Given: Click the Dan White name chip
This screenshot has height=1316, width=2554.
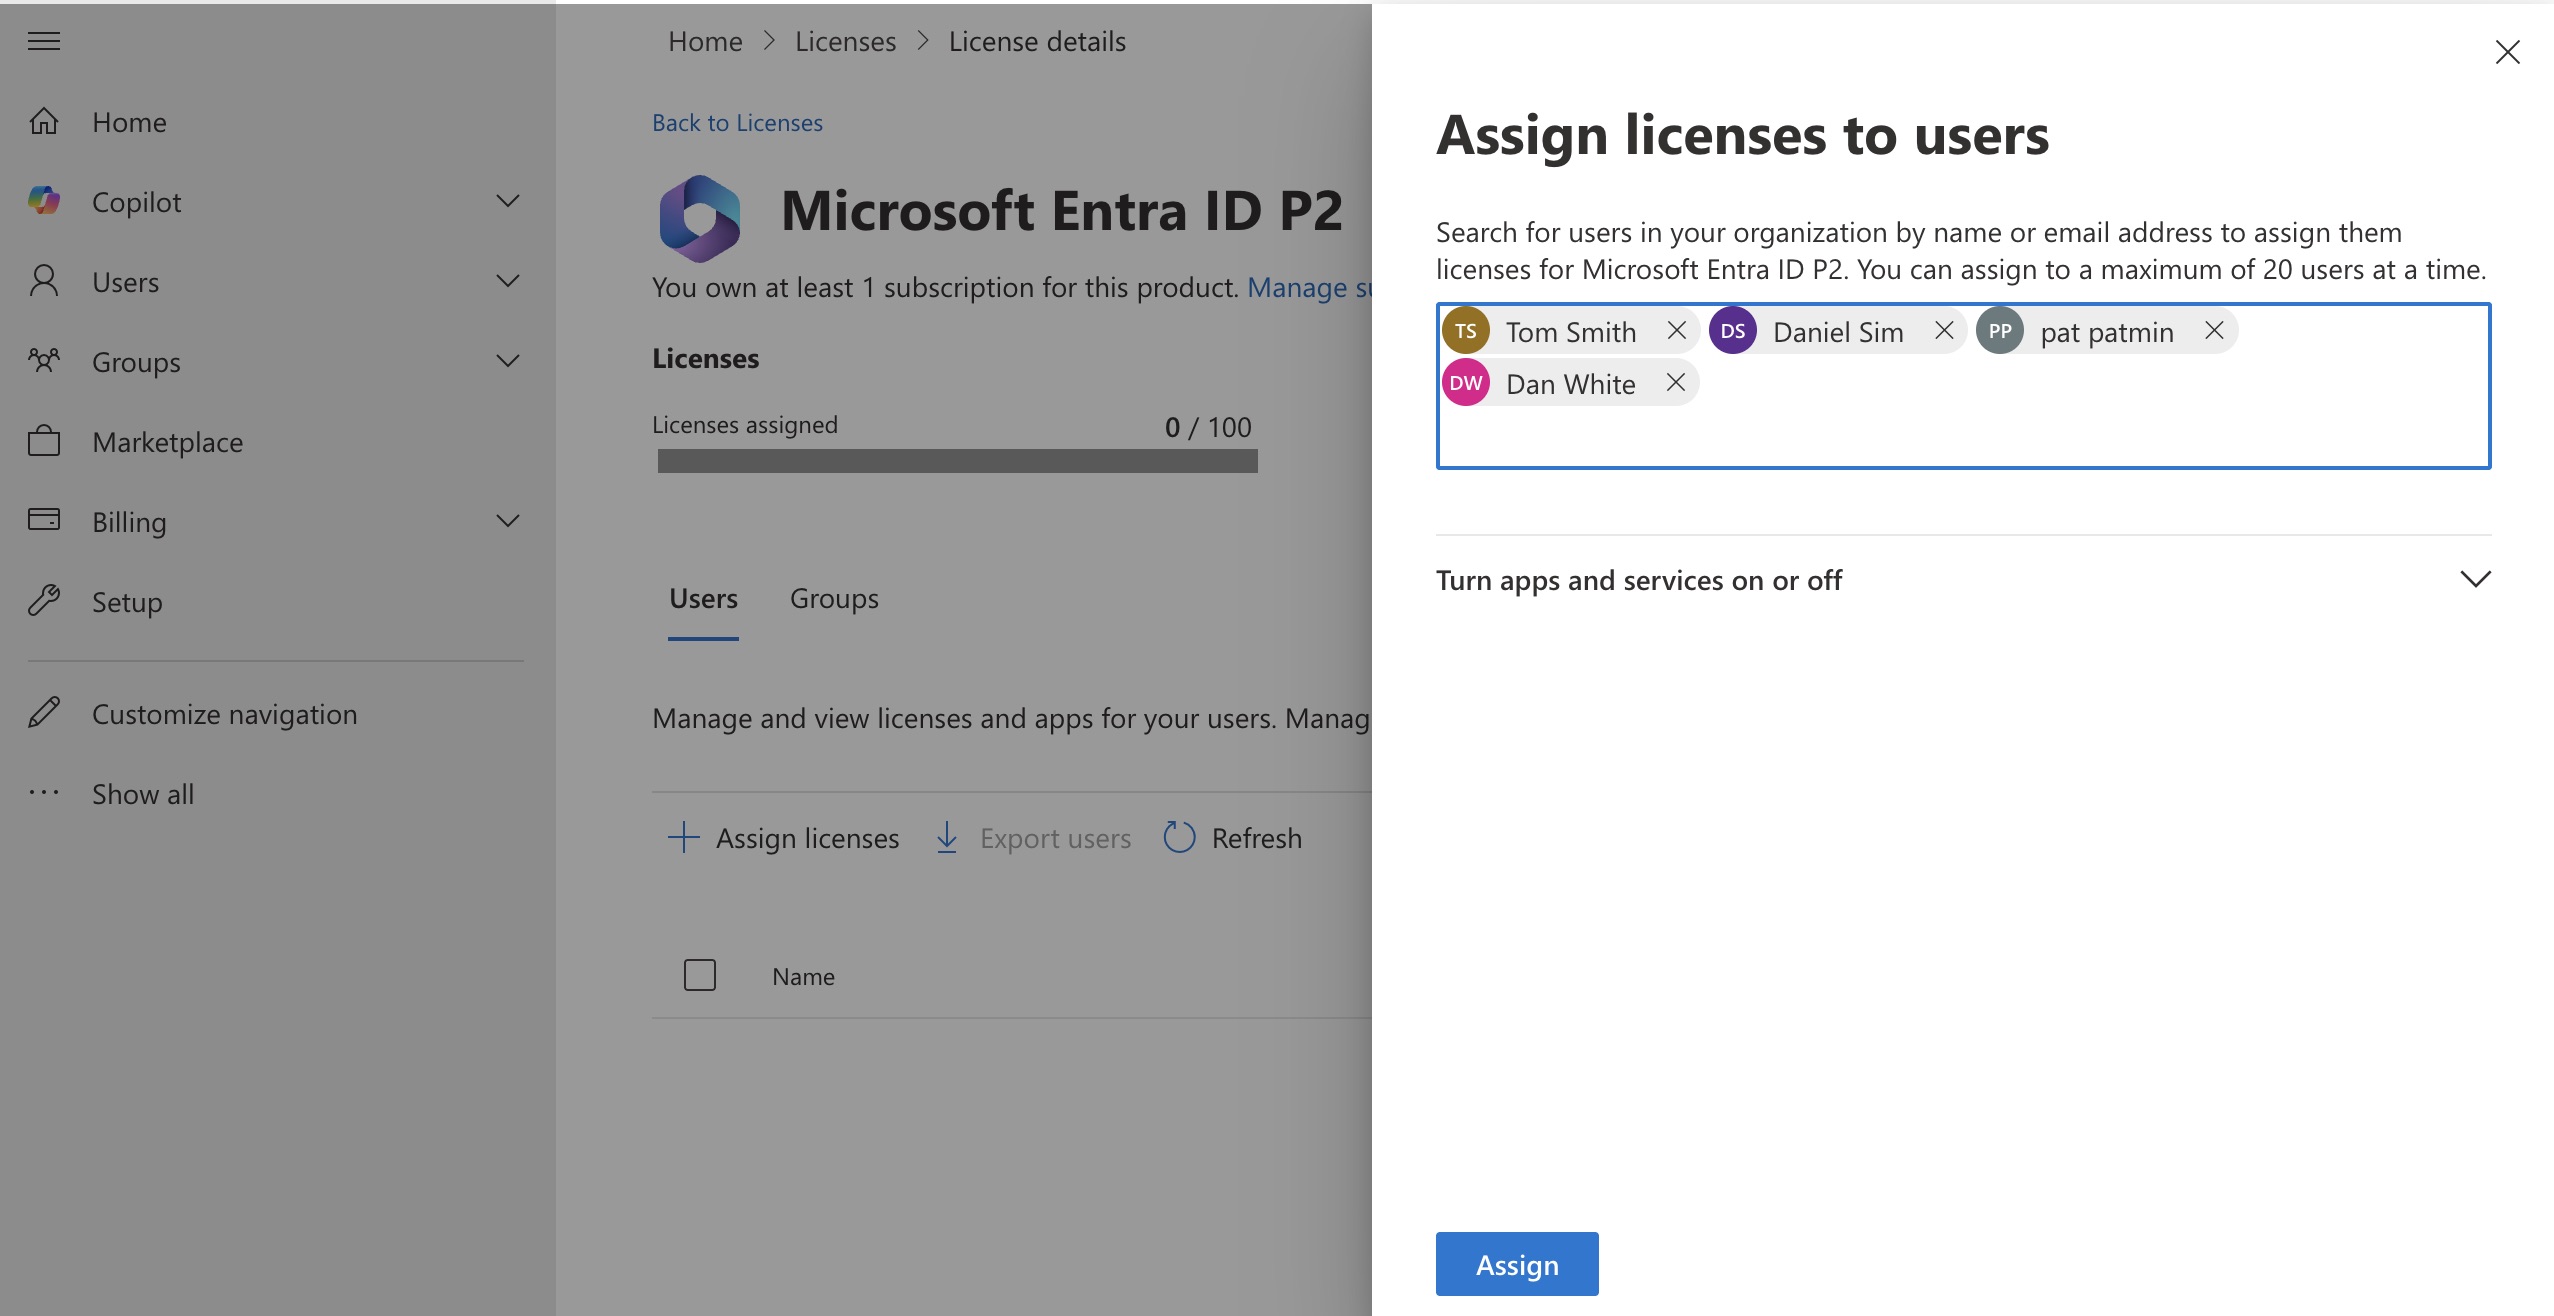Looking at the screenshot, I should tap(1571, 384).
